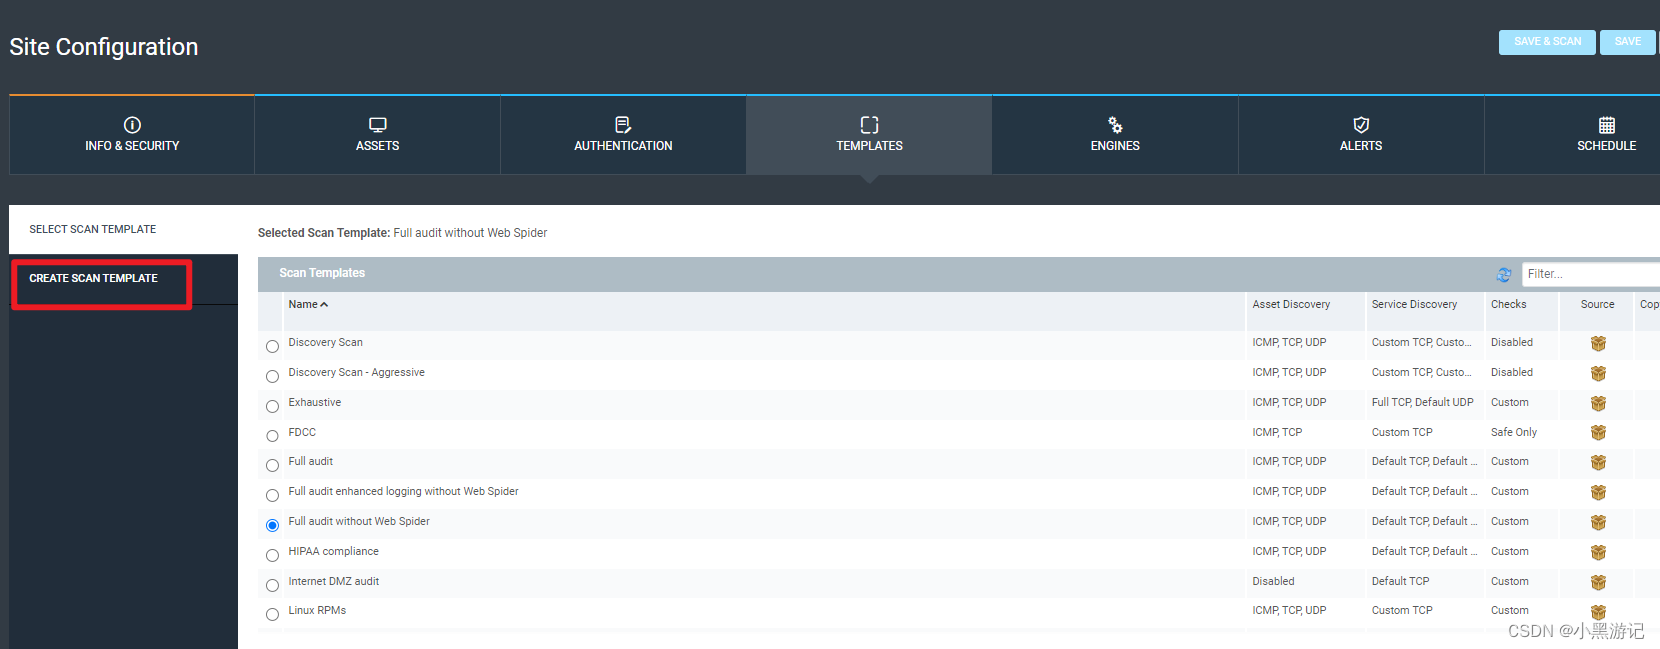The width and height of the screenshot is (1660, 649).
Task: Select the FDCC template radio button
Action: [x=272, y=435]
